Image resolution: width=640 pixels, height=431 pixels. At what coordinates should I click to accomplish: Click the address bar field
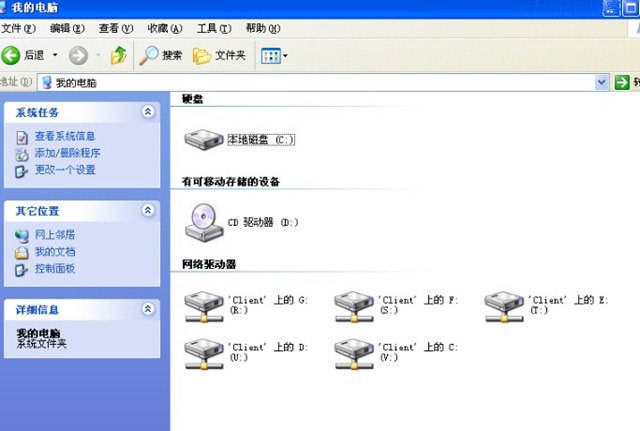[x=323, y=82]
